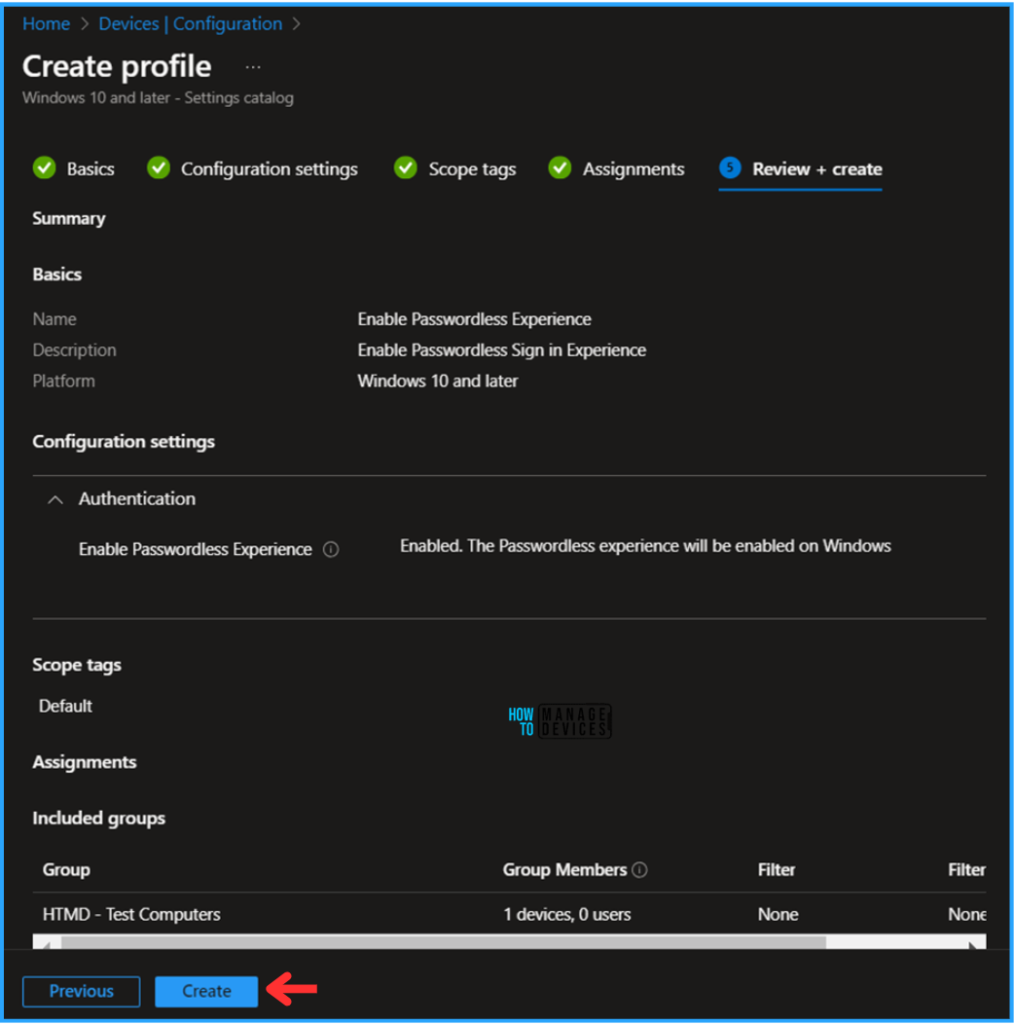Click the green checkmark beside Basics
1014x1024 pixels.
[44, 168]
